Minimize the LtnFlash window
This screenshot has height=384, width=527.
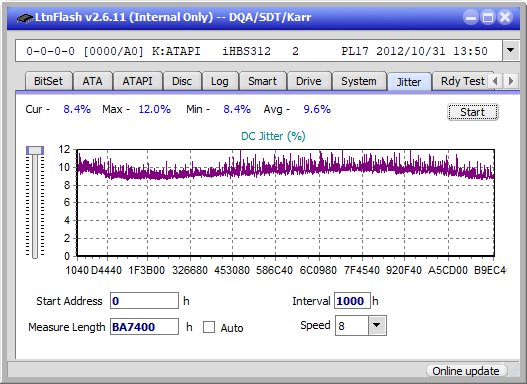(471, 17)
